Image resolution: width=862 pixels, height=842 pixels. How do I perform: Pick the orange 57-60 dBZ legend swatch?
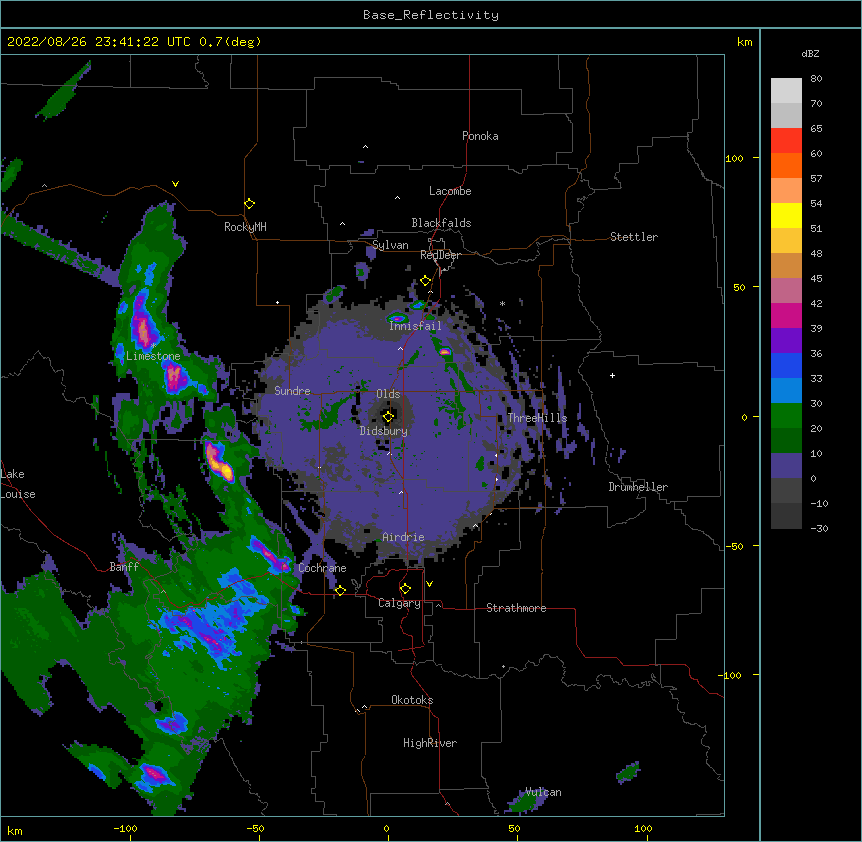tap(786, 165)
